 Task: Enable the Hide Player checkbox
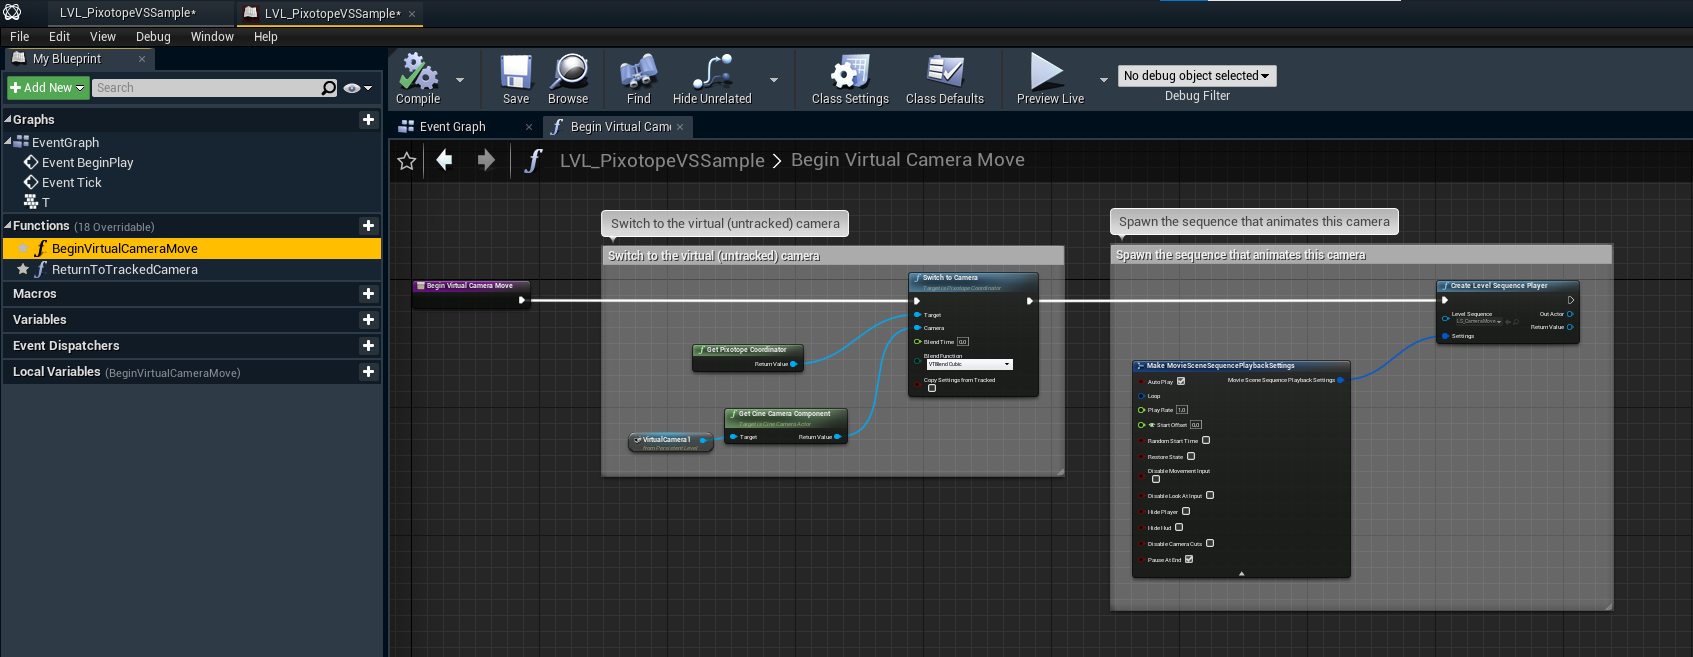[x=1186, y=511]
